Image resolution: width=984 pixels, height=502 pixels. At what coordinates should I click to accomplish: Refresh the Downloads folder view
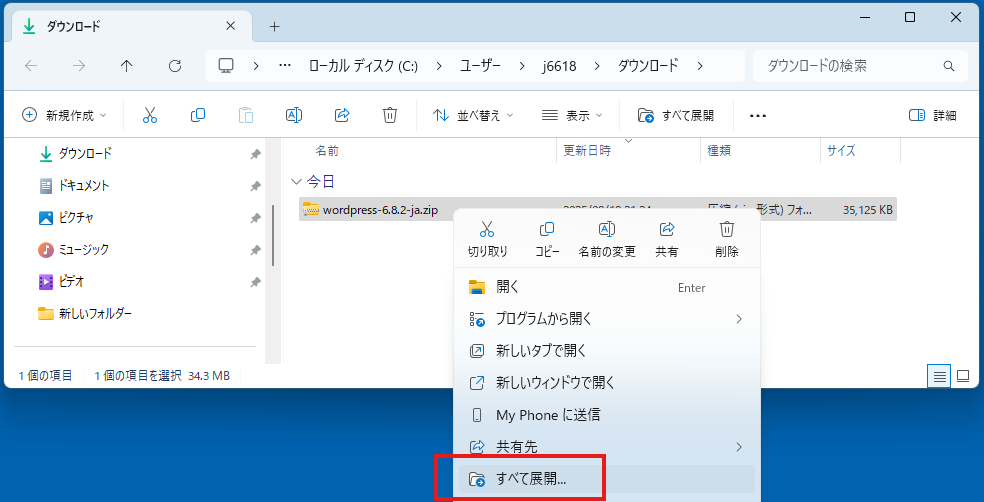(175, 66)
